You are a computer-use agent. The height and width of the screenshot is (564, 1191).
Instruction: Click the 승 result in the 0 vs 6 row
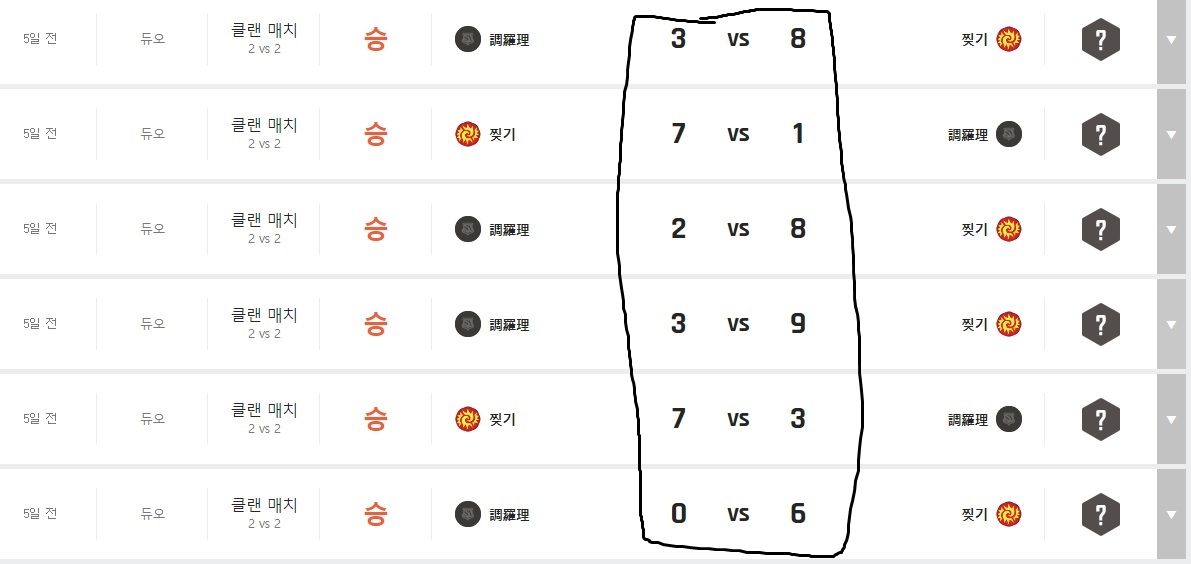pos(375,514)
